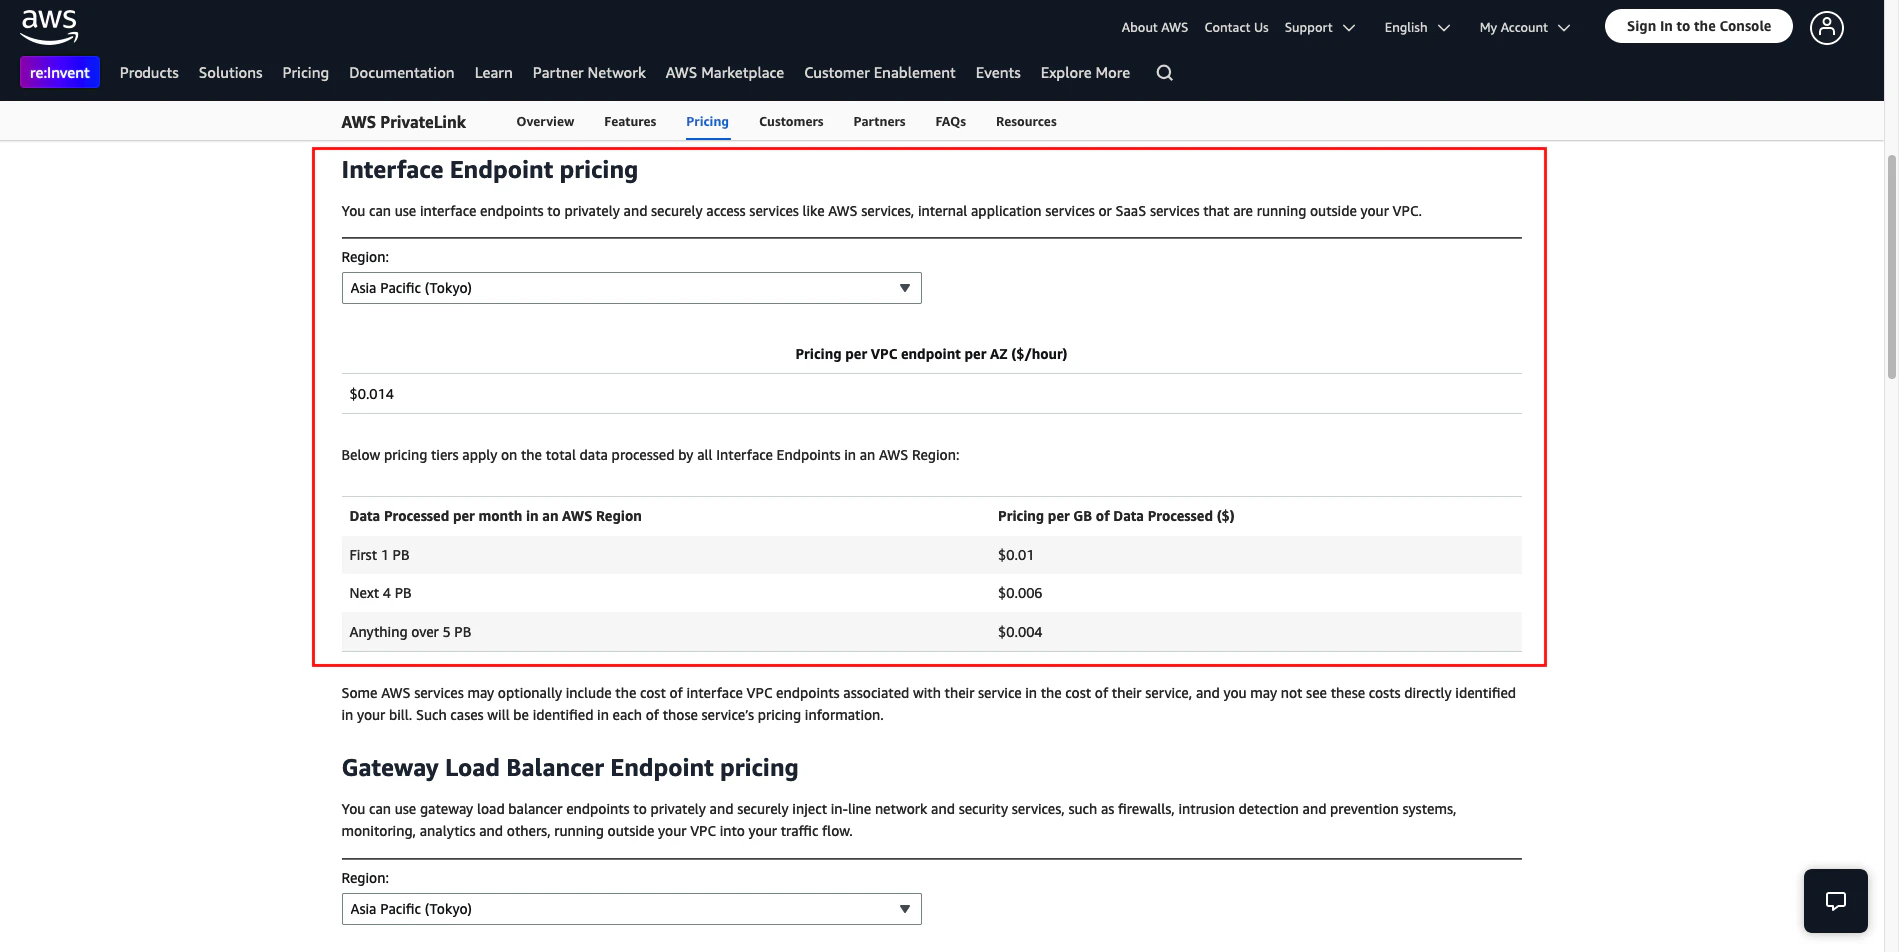Switch to the Partners tab
This screenshot has width=1899, height=952.
(879, 122)
